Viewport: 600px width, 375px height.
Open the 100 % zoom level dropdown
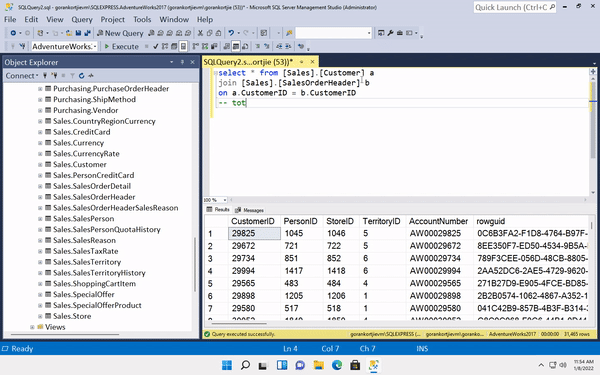[x=225, y=200]
